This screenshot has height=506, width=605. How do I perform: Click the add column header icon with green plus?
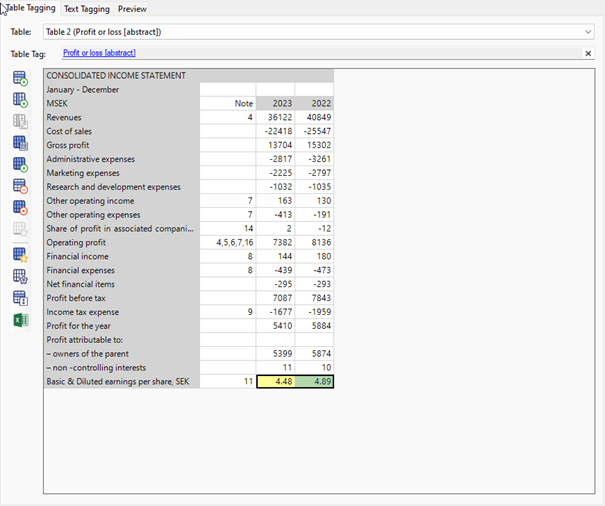20,100
